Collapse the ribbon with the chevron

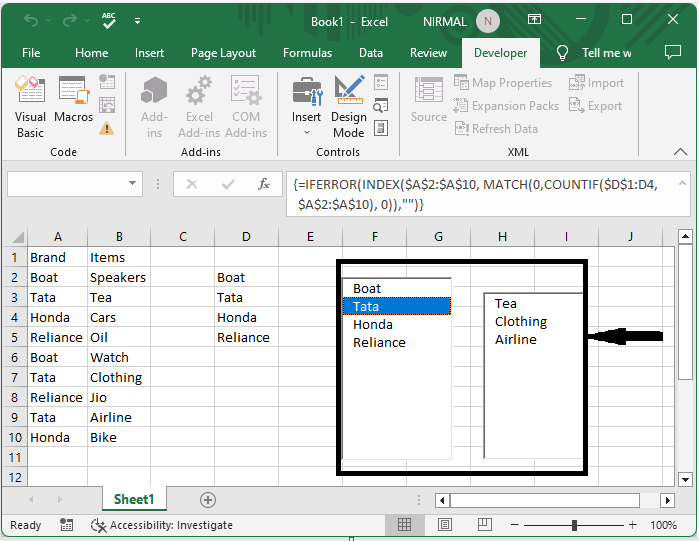pyautogui.click(x=680, y=152)
